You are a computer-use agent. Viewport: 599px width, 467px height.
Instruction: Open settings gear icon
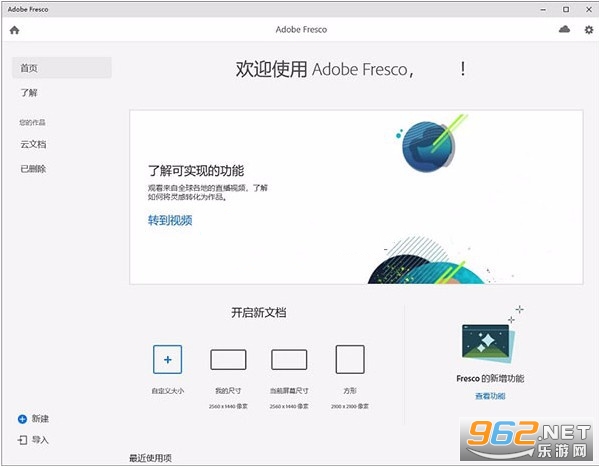click(589, 29)
